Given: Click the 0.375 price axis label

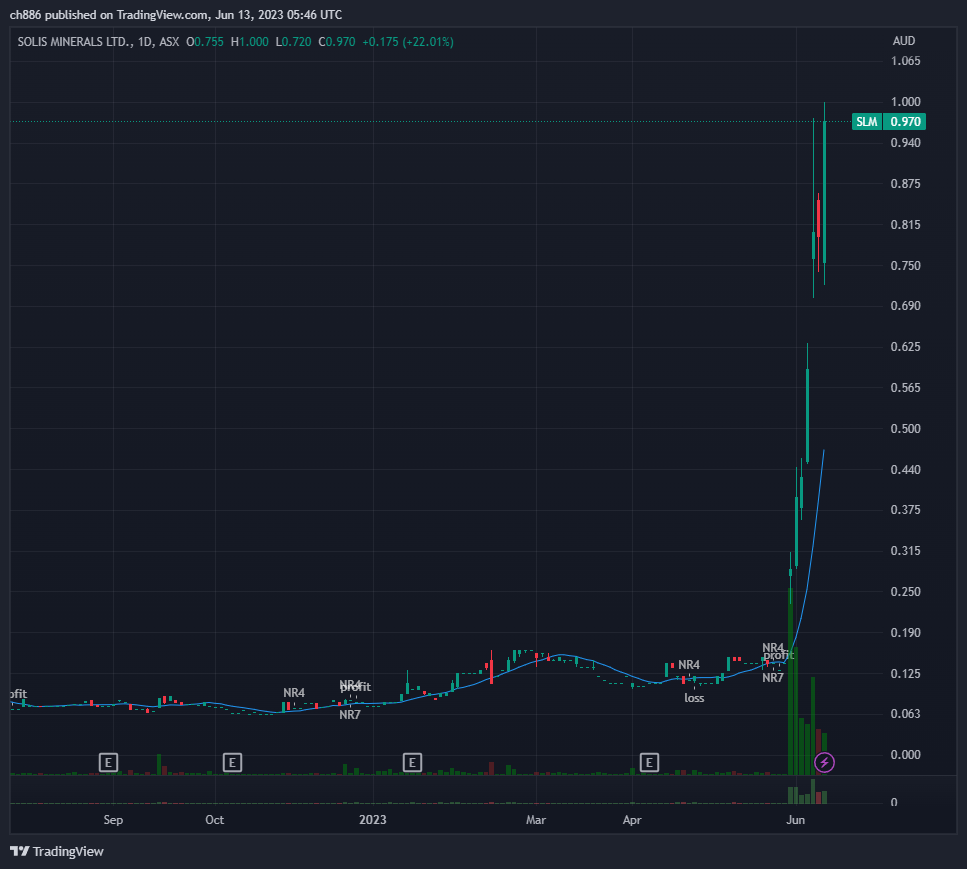Looking at the screenshot, I should [x=905, y=509].
